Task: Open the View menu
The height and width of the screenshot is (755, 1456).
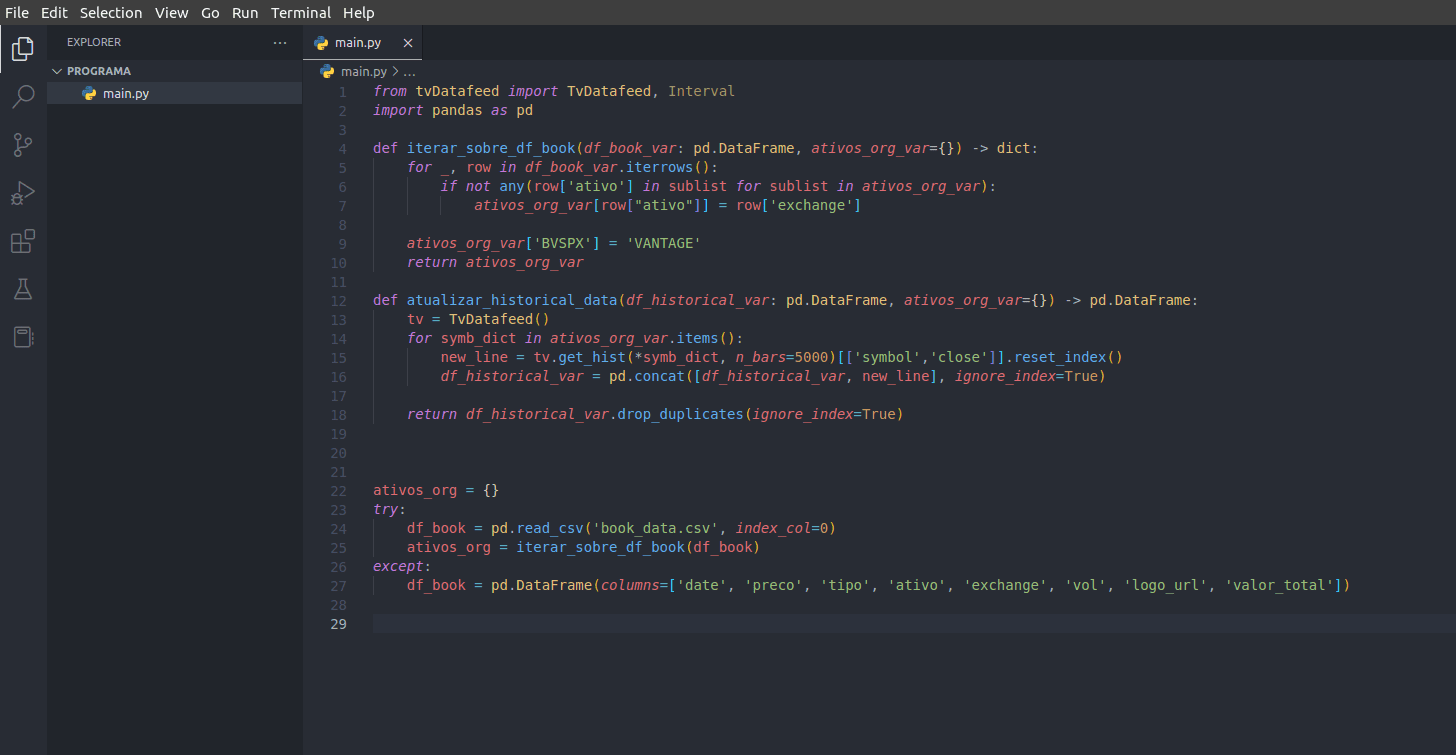Action: (x=172, y=13)
